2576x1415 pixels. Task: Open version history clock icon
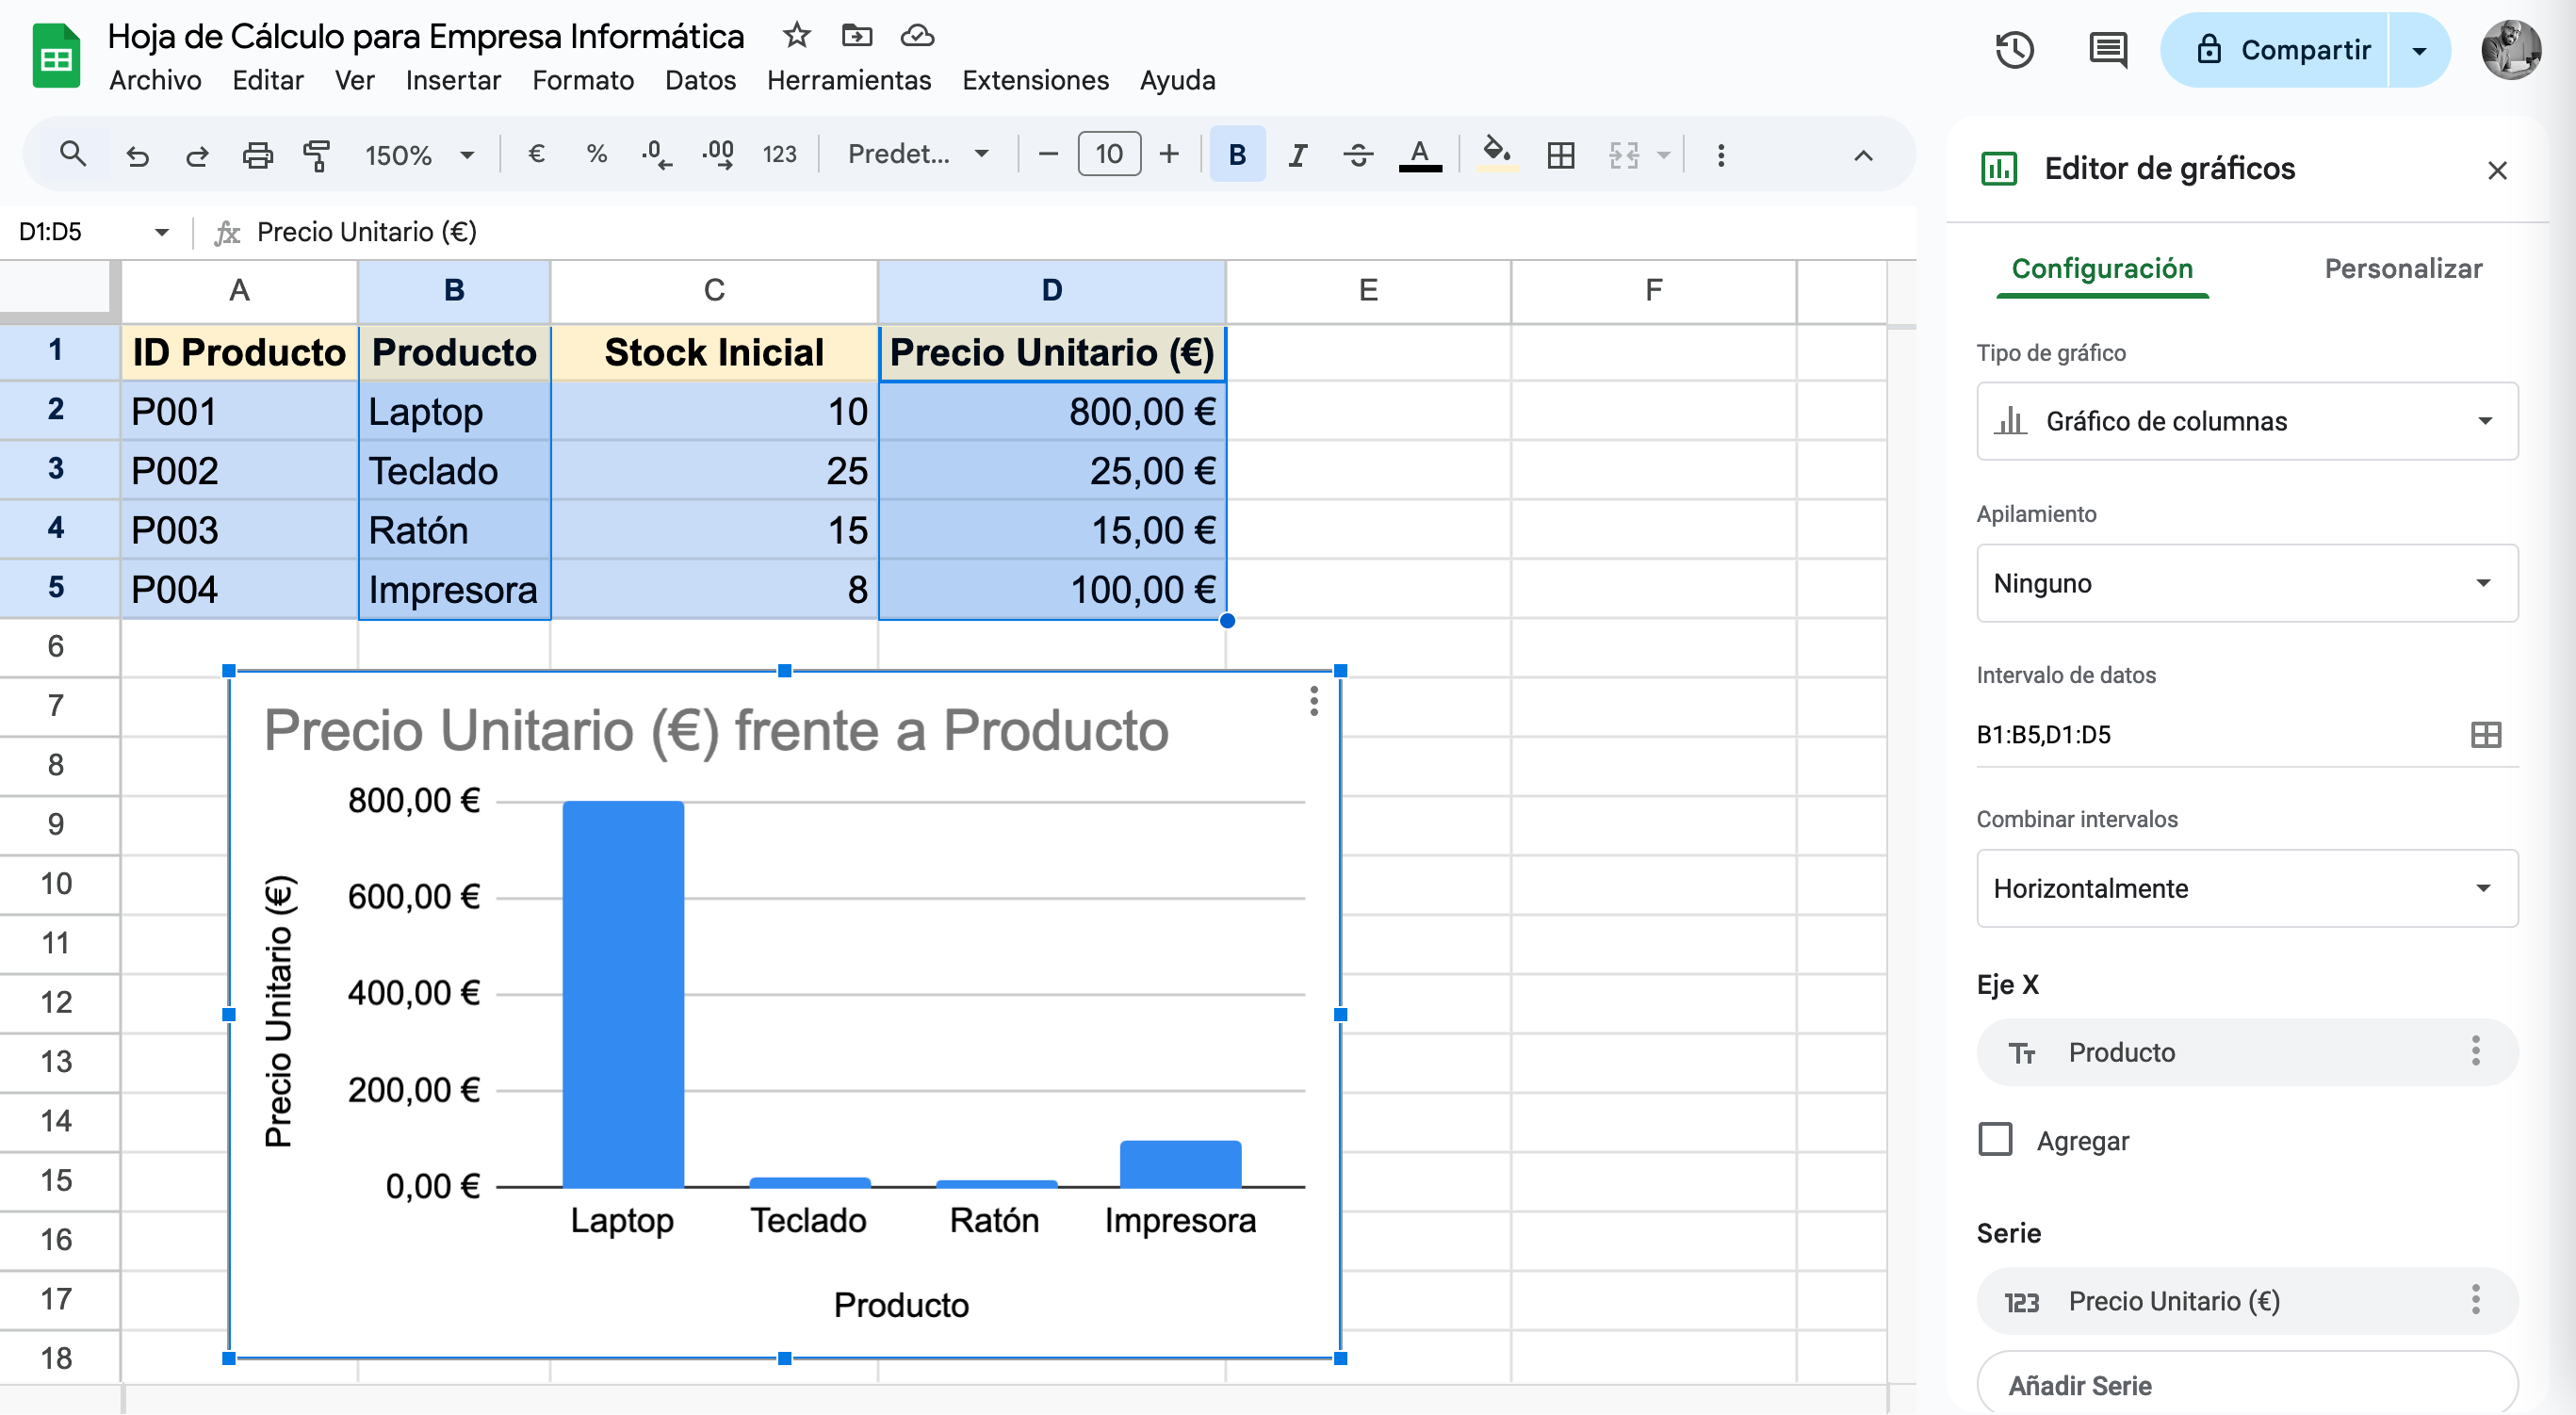coord(2014,49)
